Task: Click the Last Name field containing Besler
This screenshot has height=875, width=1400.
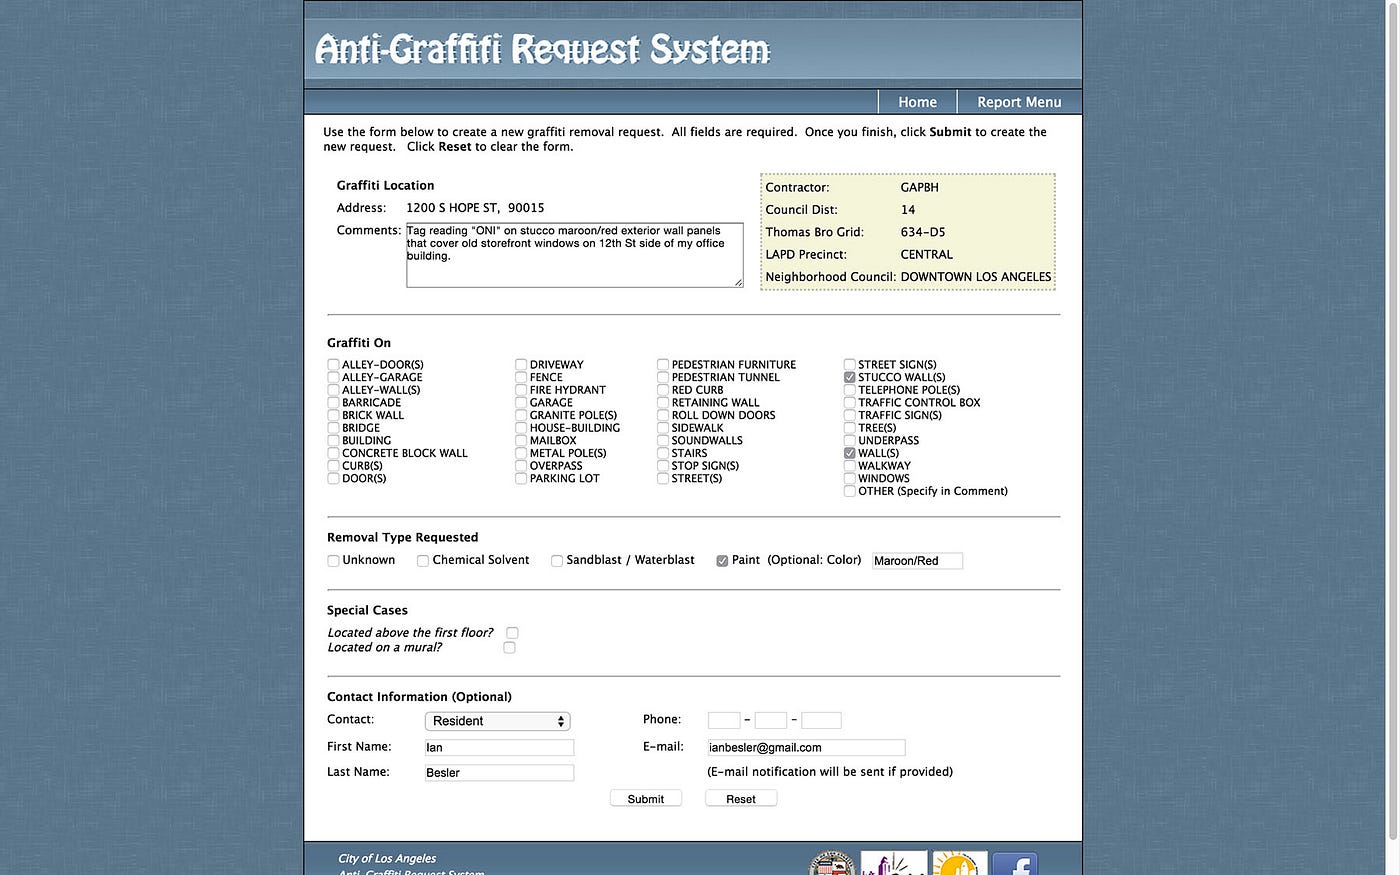Action: point(499,772)
